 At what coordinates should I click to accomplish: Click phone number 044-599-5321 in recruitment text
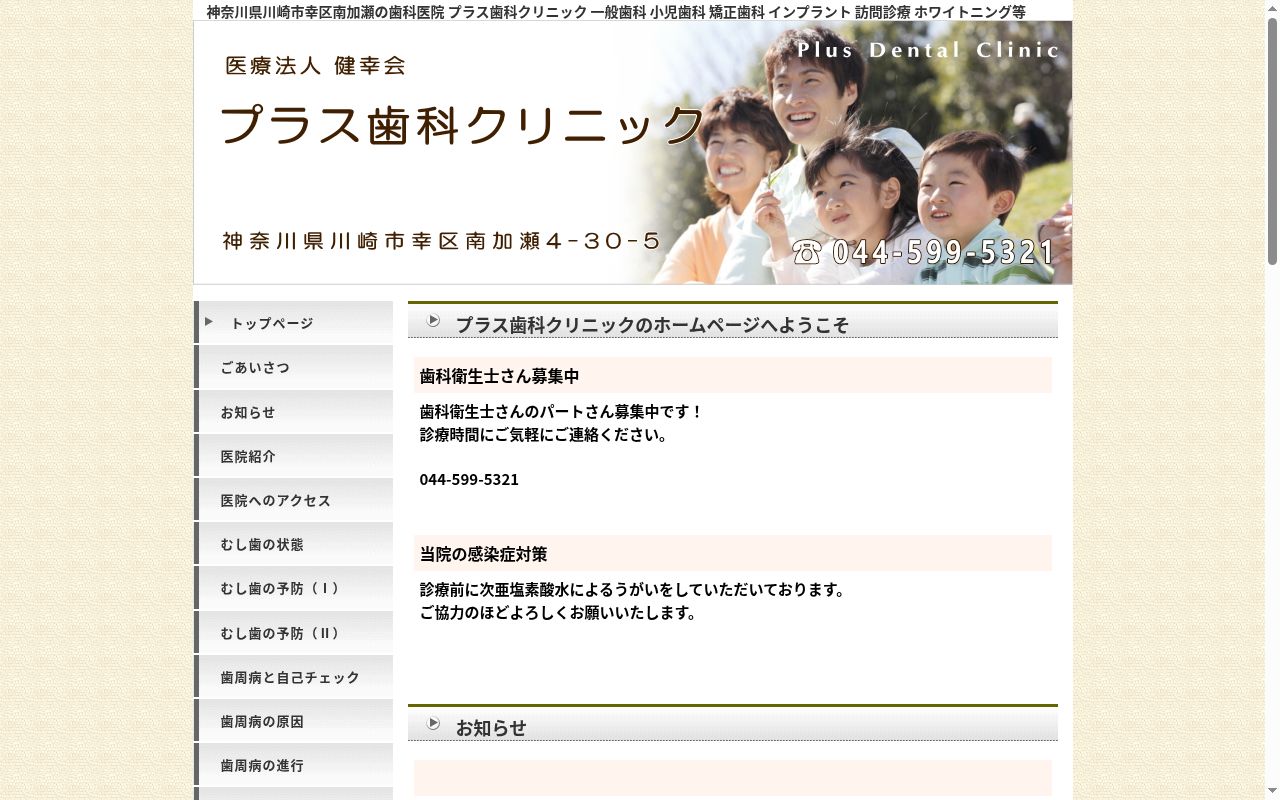(469, 479)
